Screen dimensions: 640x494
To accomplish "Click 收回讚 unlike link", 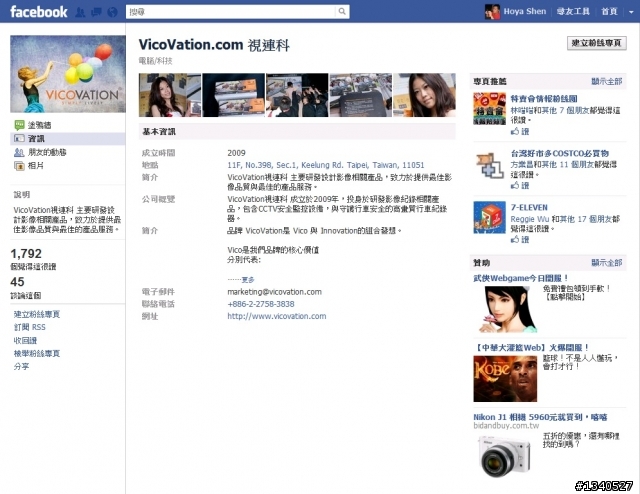I will (25, 340).
